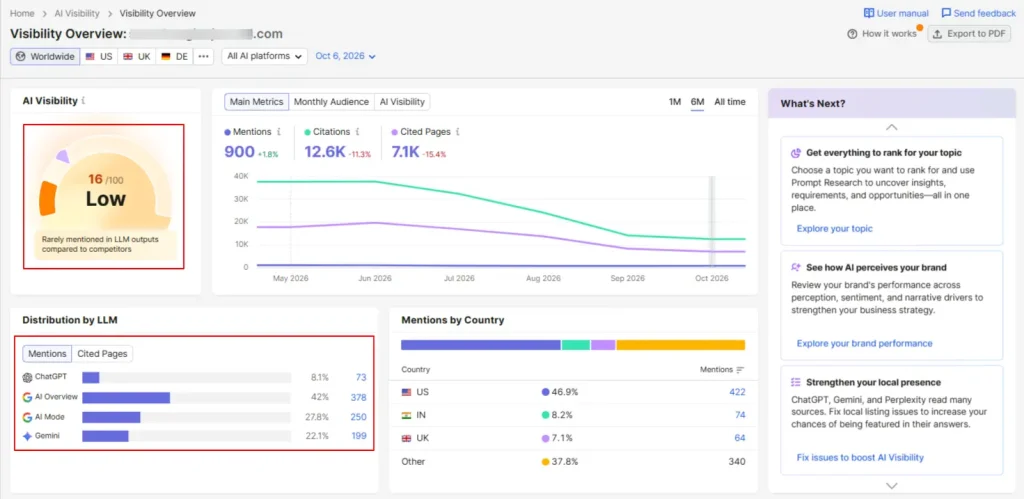Click the AI Overview progress bar

point(186,397)
